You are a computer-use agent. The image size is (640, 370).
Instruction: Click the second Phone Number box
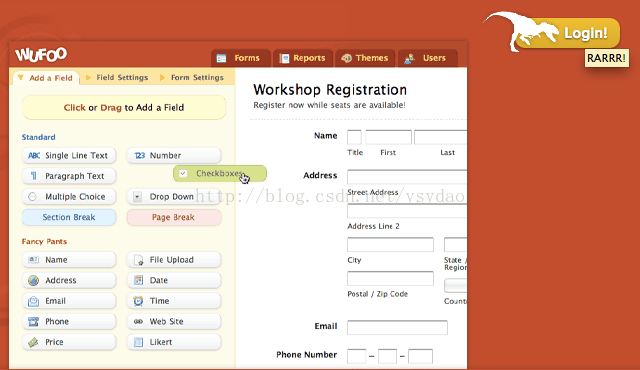coord(387,356)
